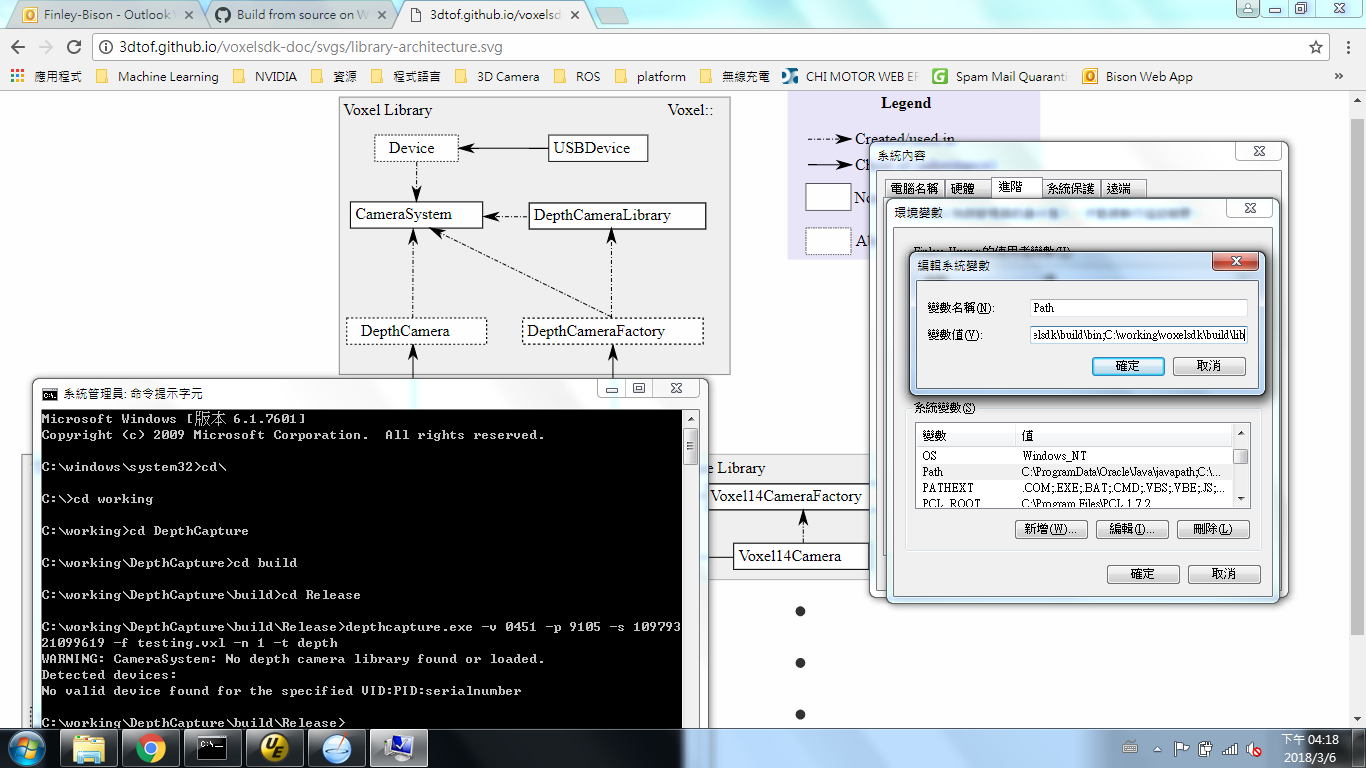Switch to the Finley-Bison Outlook tab
The image size is (1366, 768).
(x=103, y=15)
